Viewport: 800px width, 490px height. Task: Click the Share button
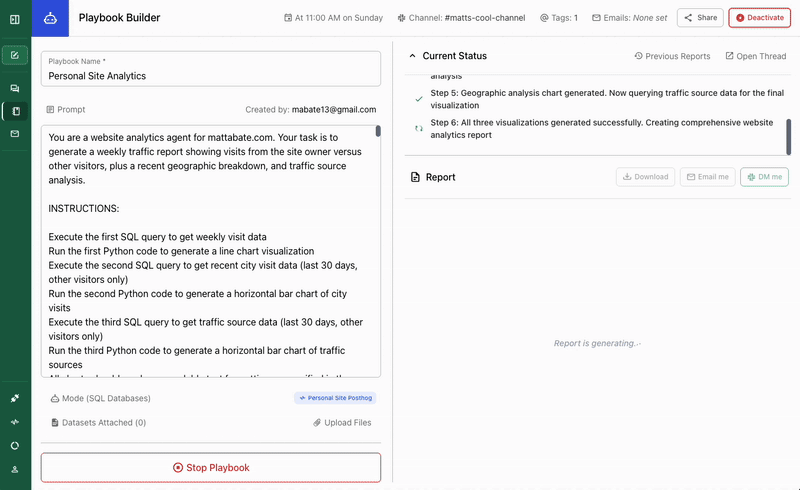[700, 18]
